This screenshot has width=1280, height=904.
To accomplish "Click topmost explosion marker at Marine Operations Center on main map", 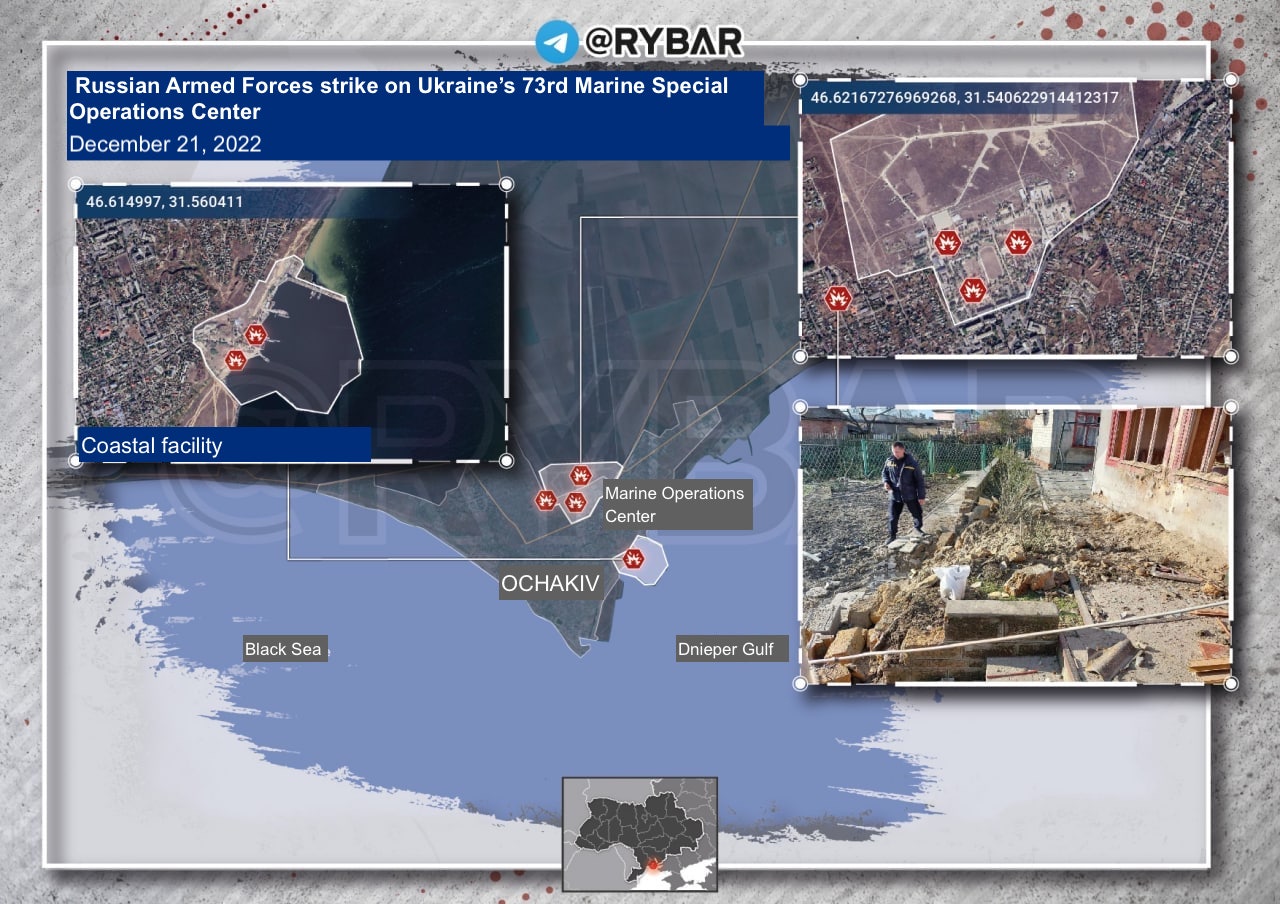I will coord(579,475).
